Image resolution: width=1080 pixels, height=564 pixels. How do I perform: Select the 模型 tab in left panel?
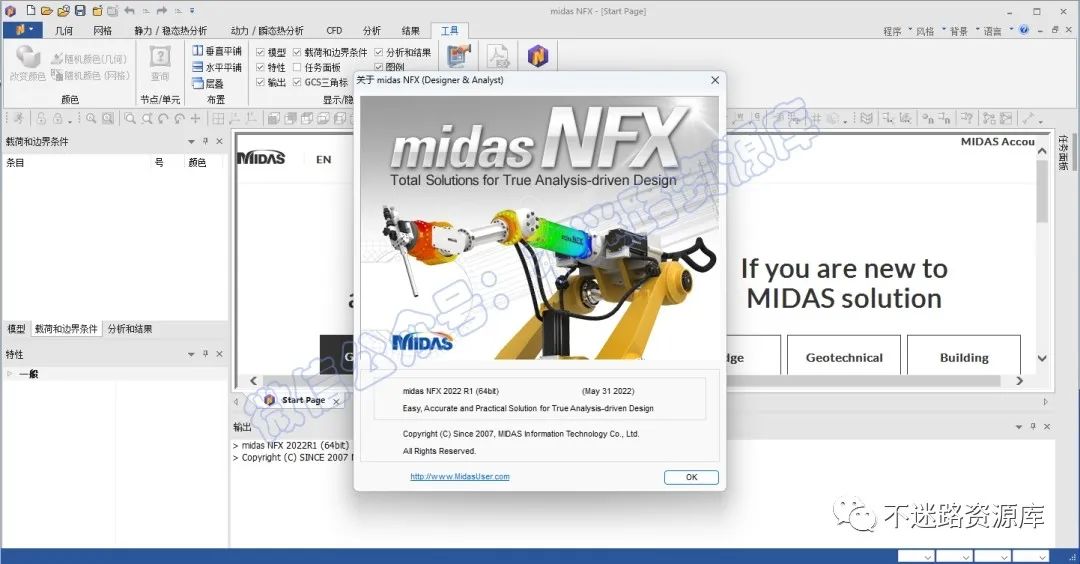point(17,329)
